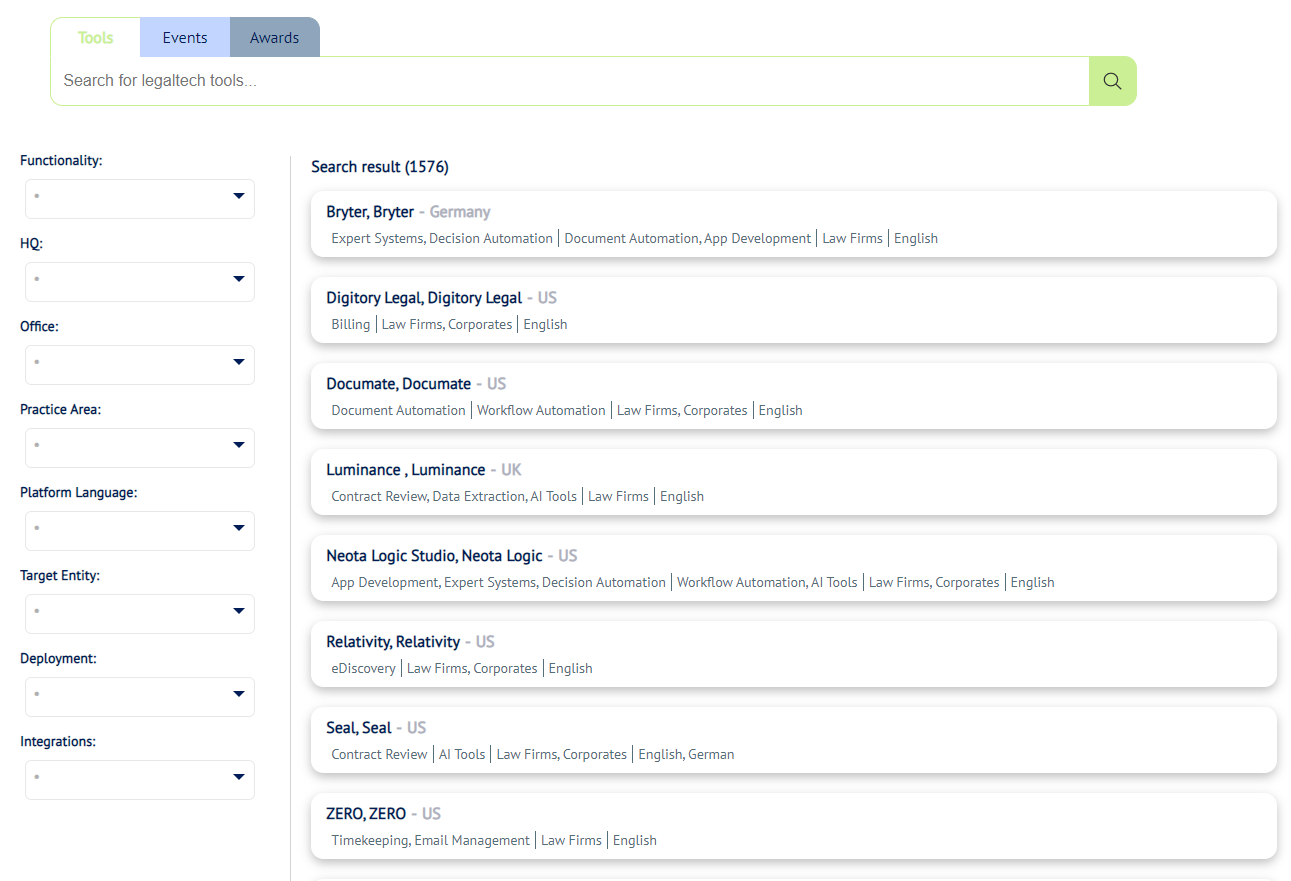Viewport: 1291px width, 881px height.
Task: Click 'Law Firms, Corporates' in Relativity card
Action: point(472,669)
